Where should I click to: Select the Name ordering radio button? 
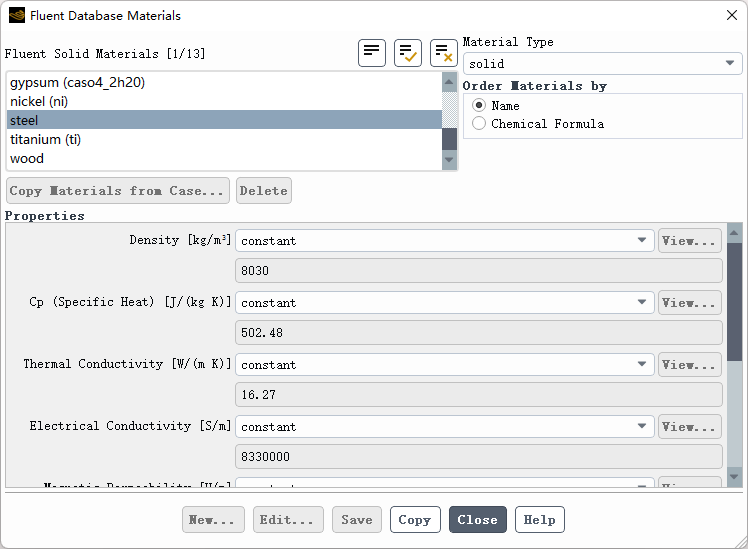click(x=479, y=105)
